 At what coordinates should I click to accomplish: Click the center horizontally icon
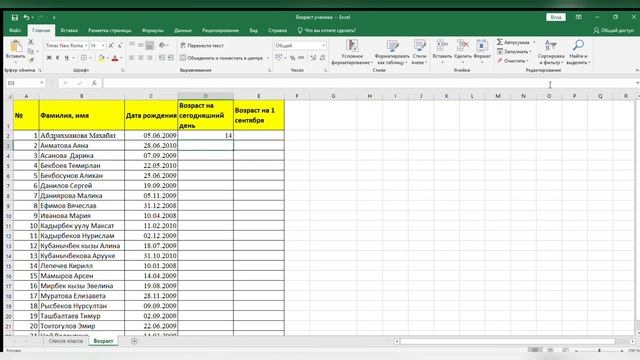pyautogui.click(x=141, y=58)
